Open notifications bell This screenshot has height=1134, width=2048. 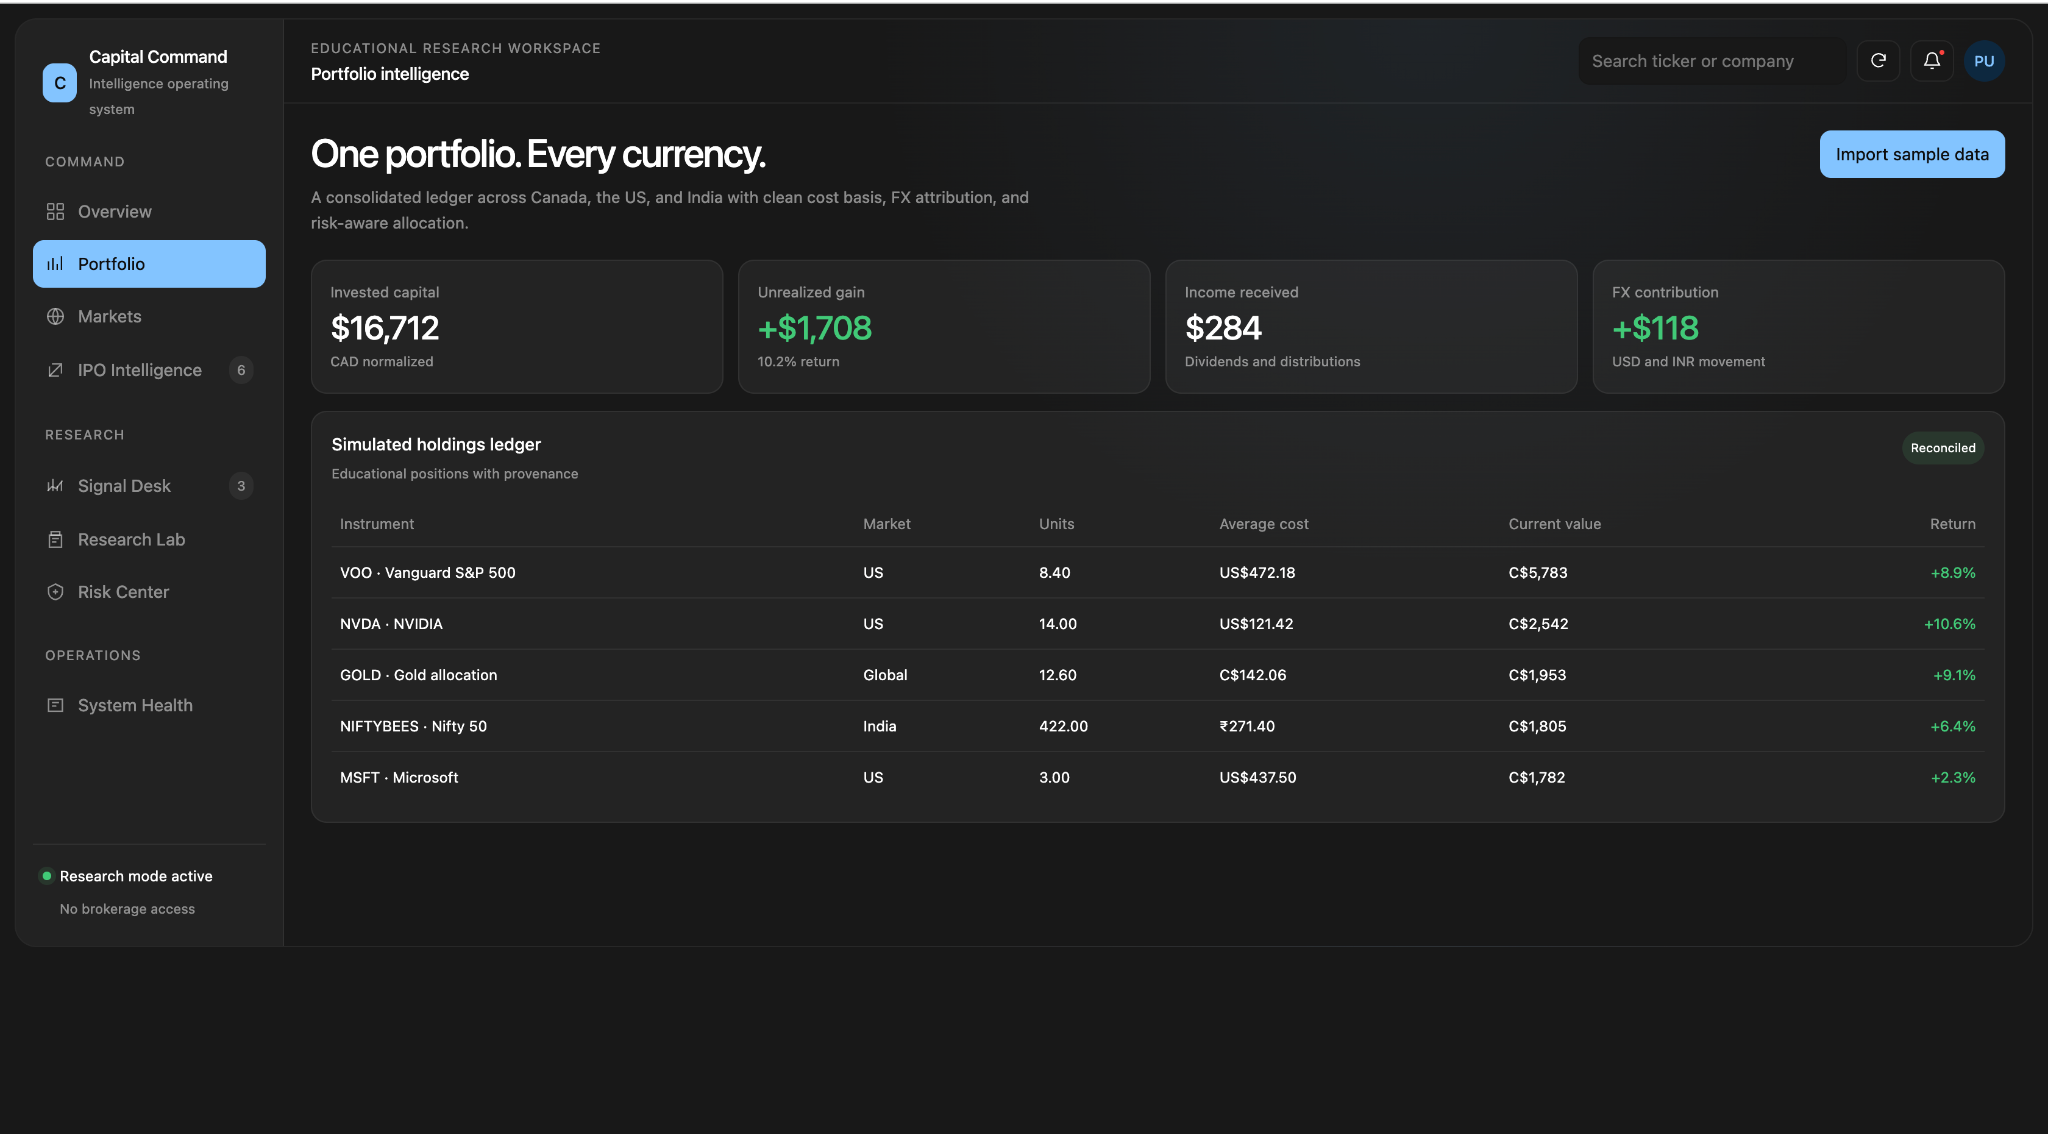1932,61
